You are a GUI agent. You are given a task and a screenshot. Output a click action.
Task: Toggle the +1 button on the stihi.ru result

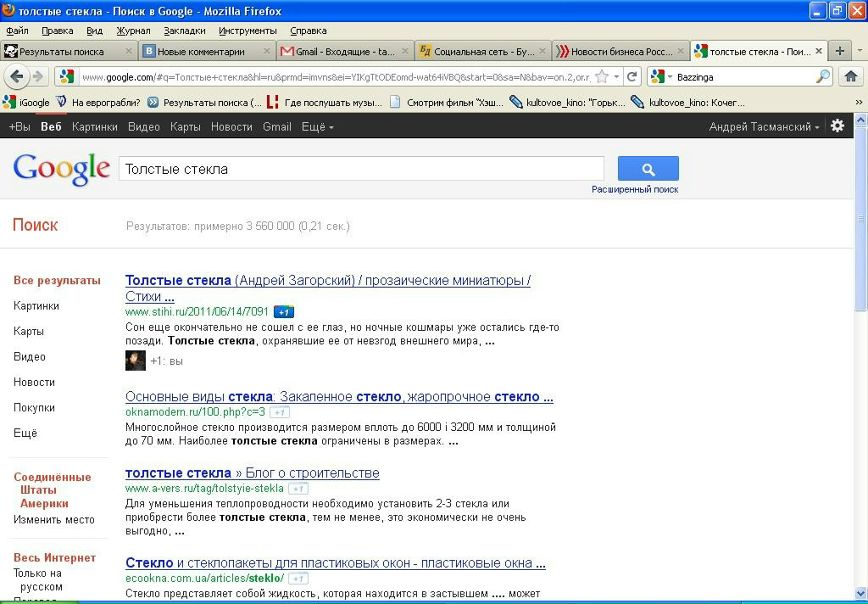tap(283, 312)
